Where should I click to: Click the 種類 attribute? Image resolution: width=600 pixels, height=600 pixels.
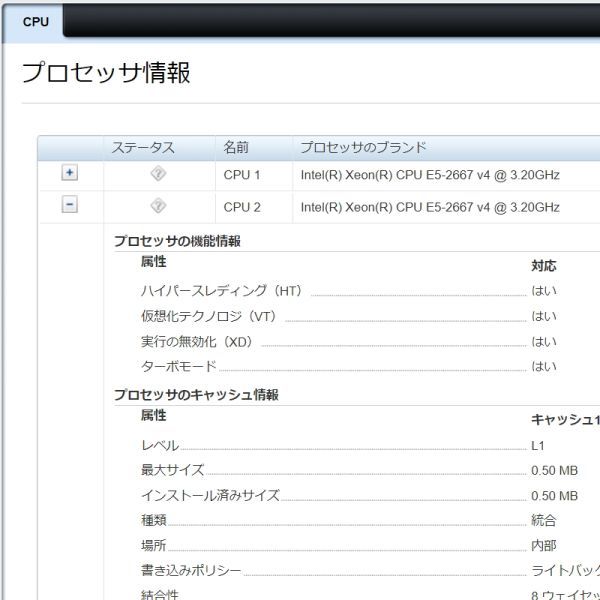click(x=154, y=520)
